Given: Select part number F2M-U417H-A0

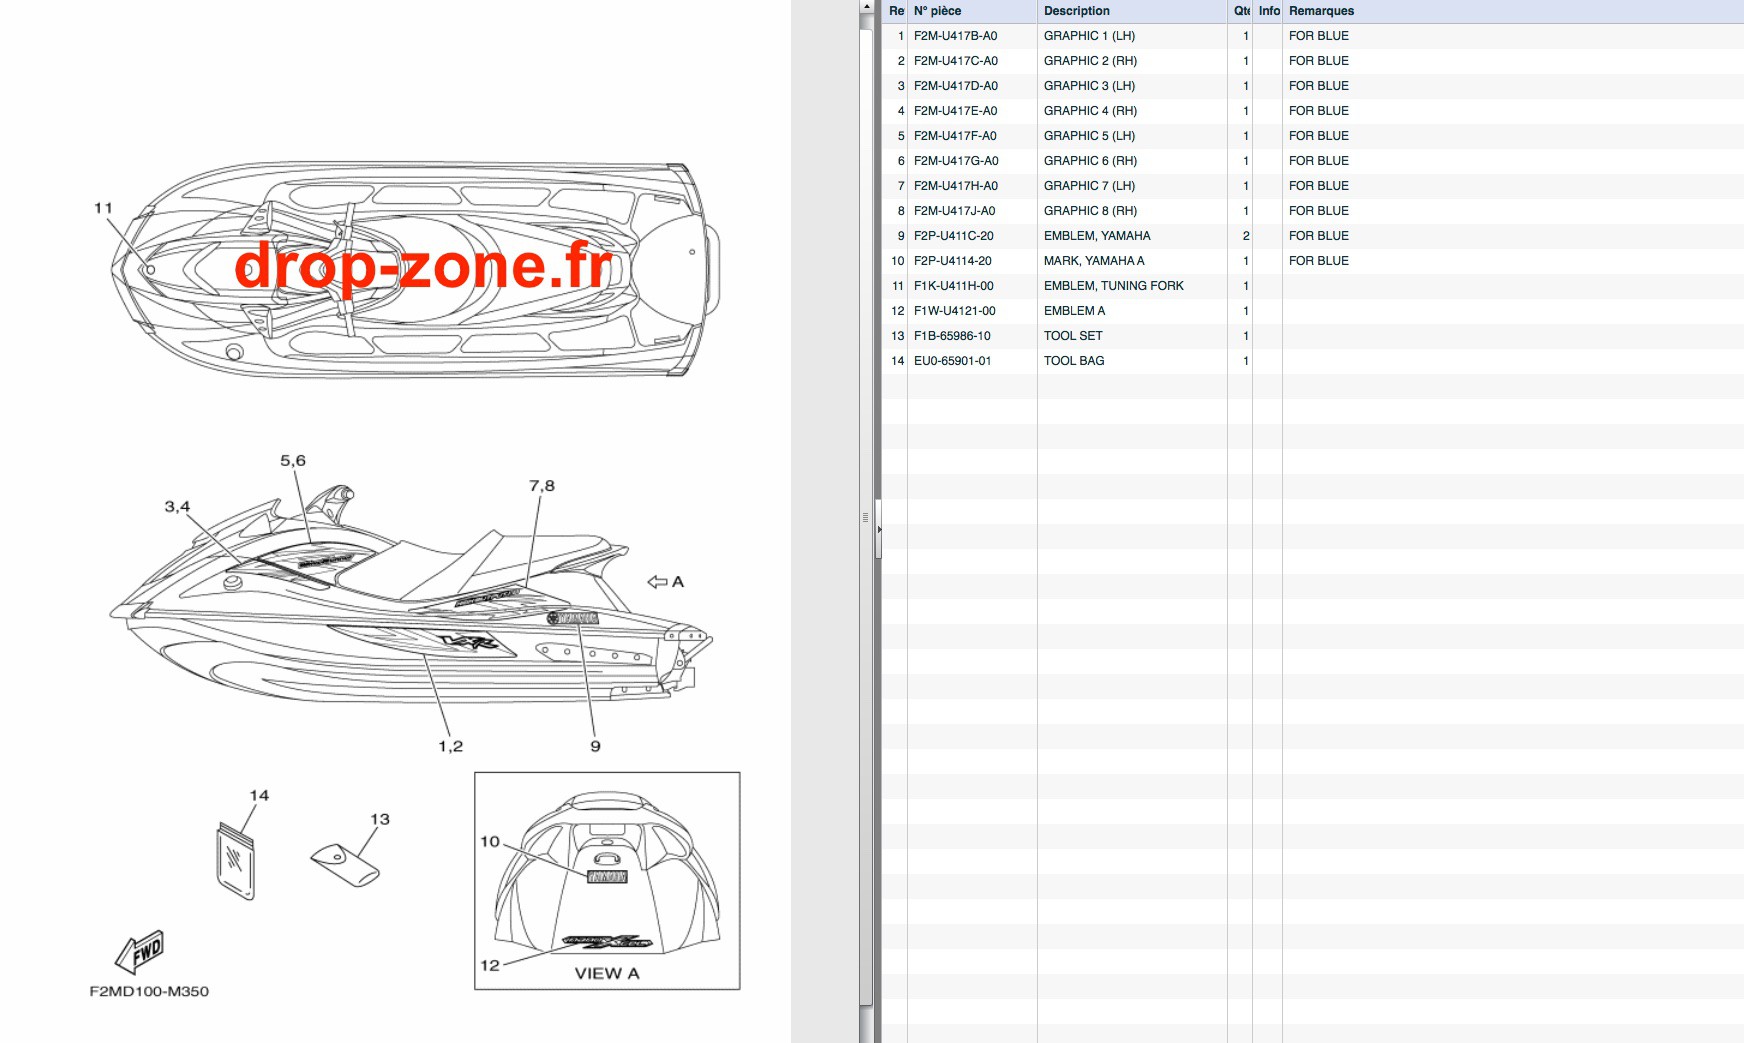Looking at the screenshot, I should [x=955, y=186].
